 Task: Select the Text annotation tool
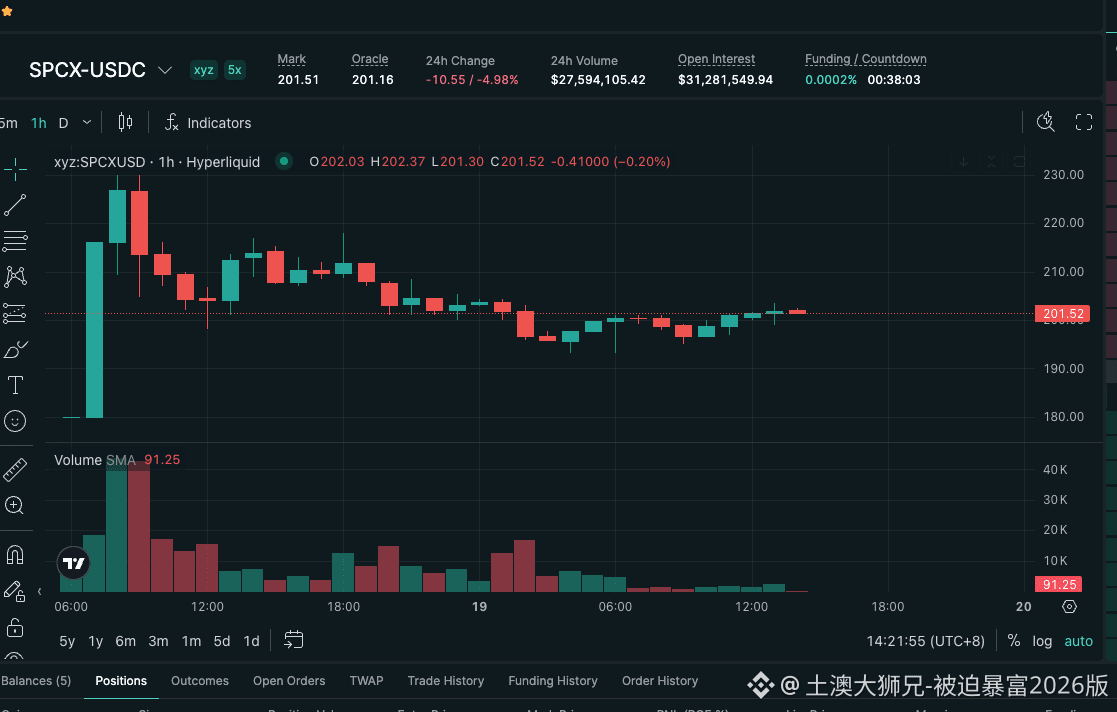point(15,385)
